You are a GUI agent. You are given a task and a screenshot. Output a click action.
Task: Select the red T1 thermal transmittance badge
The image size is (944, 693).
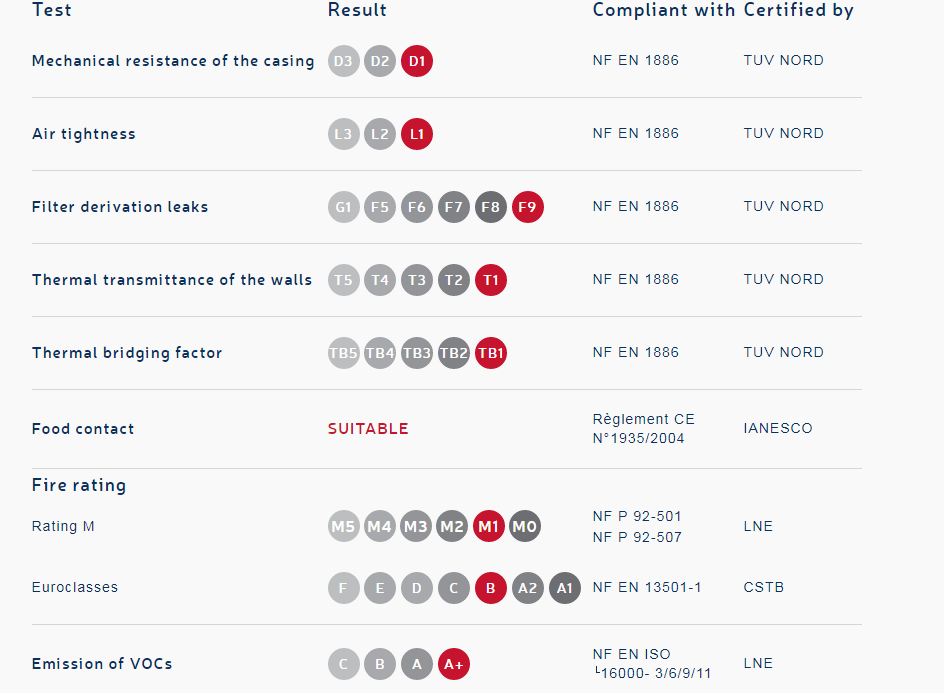coord(490,280)
